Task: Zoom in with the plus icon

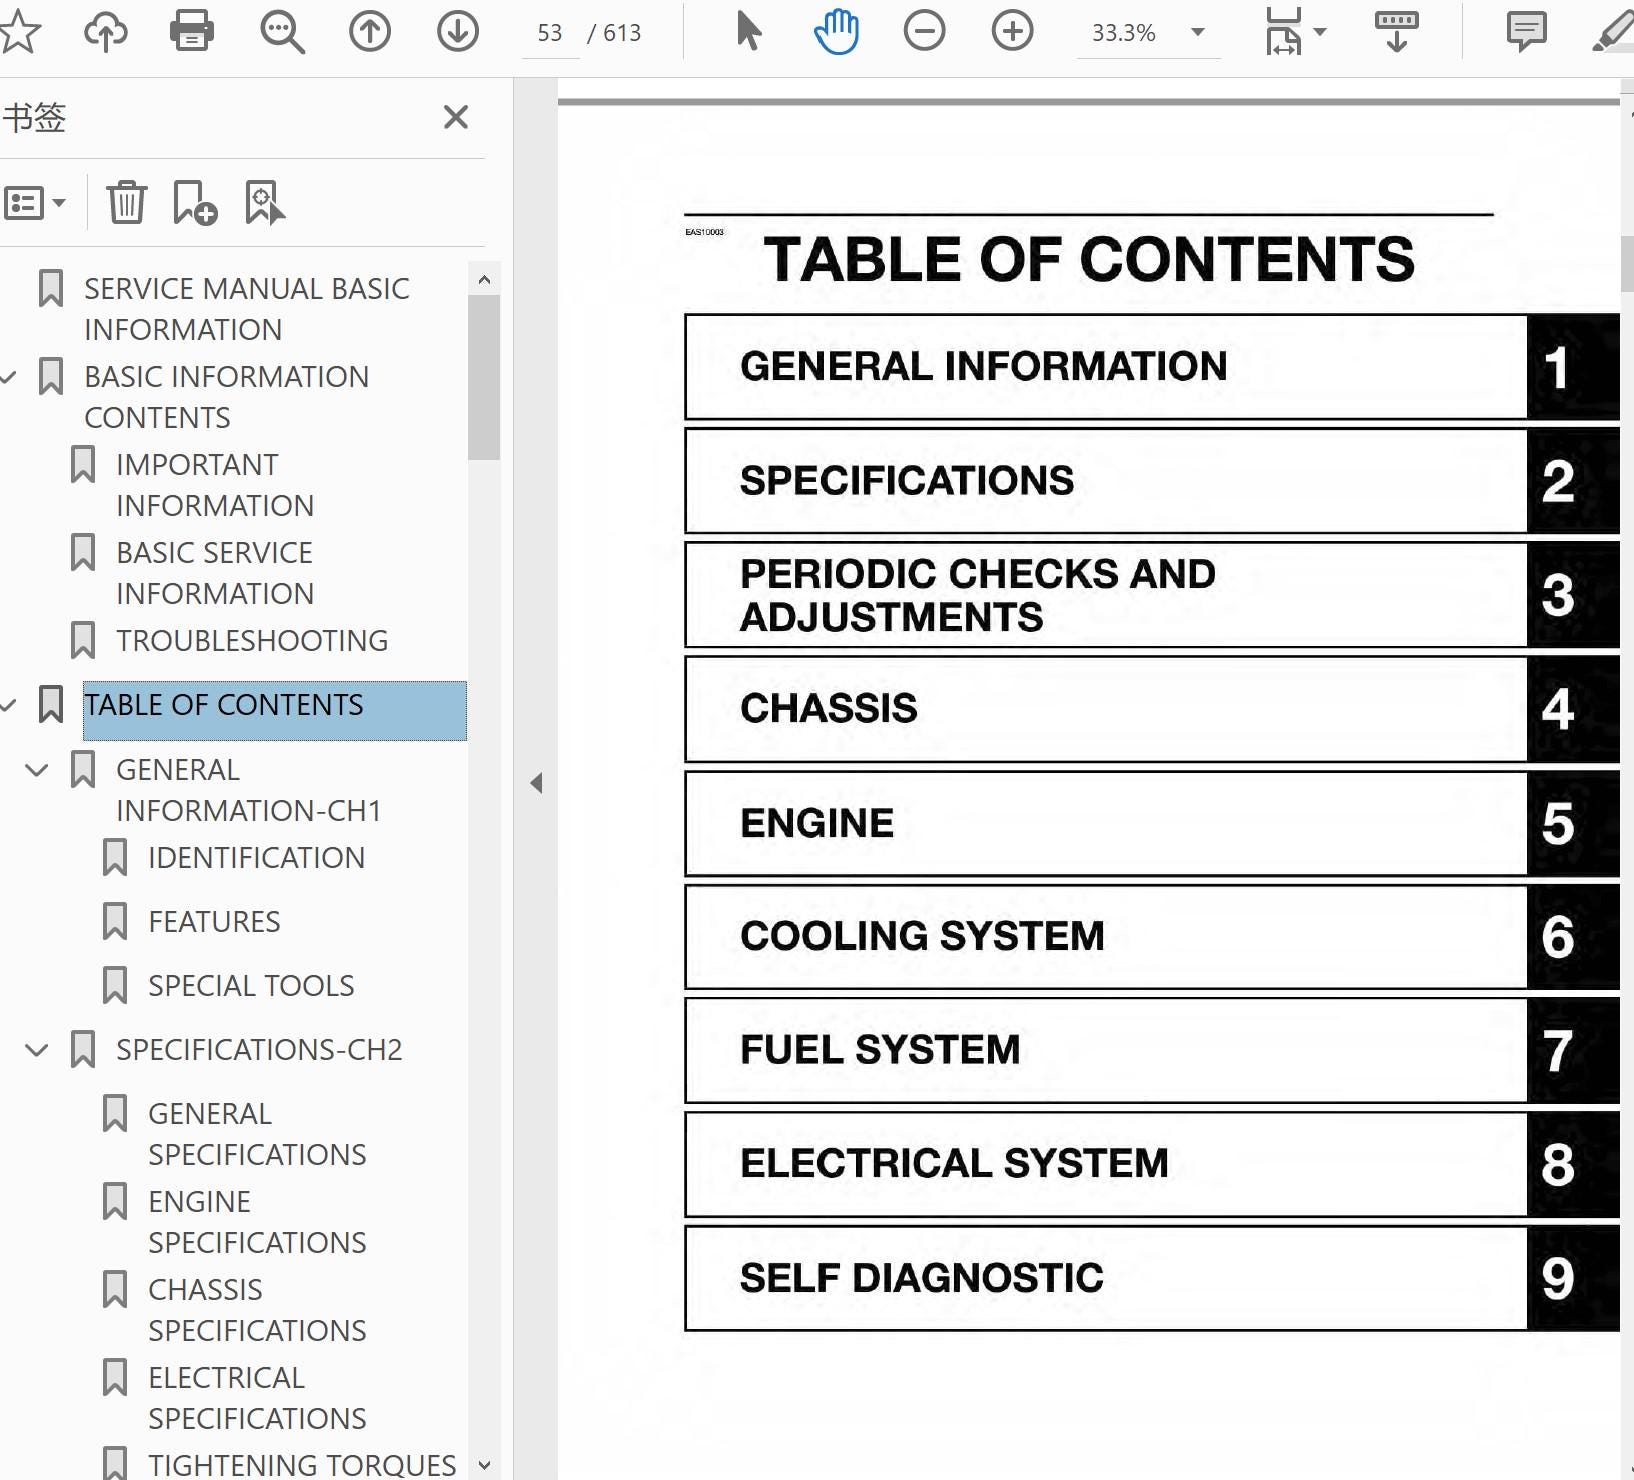Action: [x=1013, y=31]
